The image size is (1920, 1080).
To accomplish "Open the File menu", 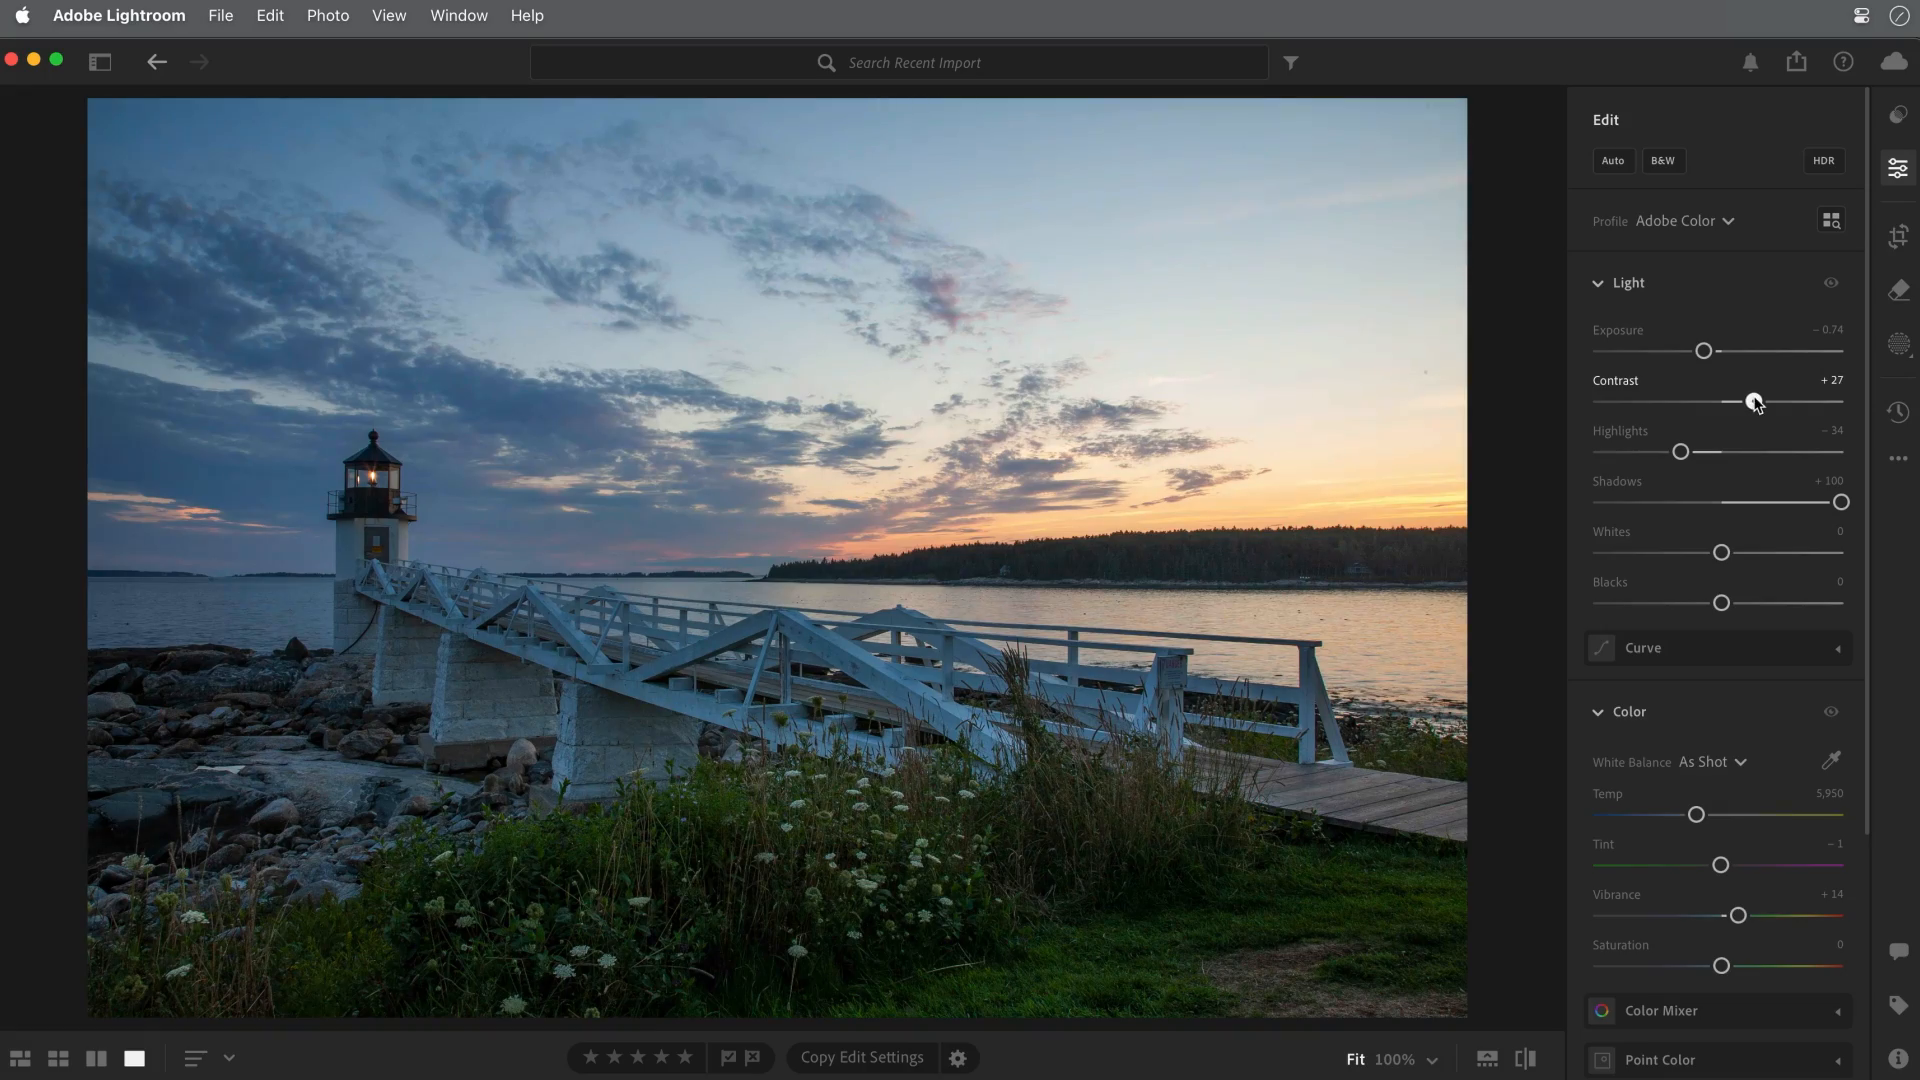I will (x=221, y=16).
